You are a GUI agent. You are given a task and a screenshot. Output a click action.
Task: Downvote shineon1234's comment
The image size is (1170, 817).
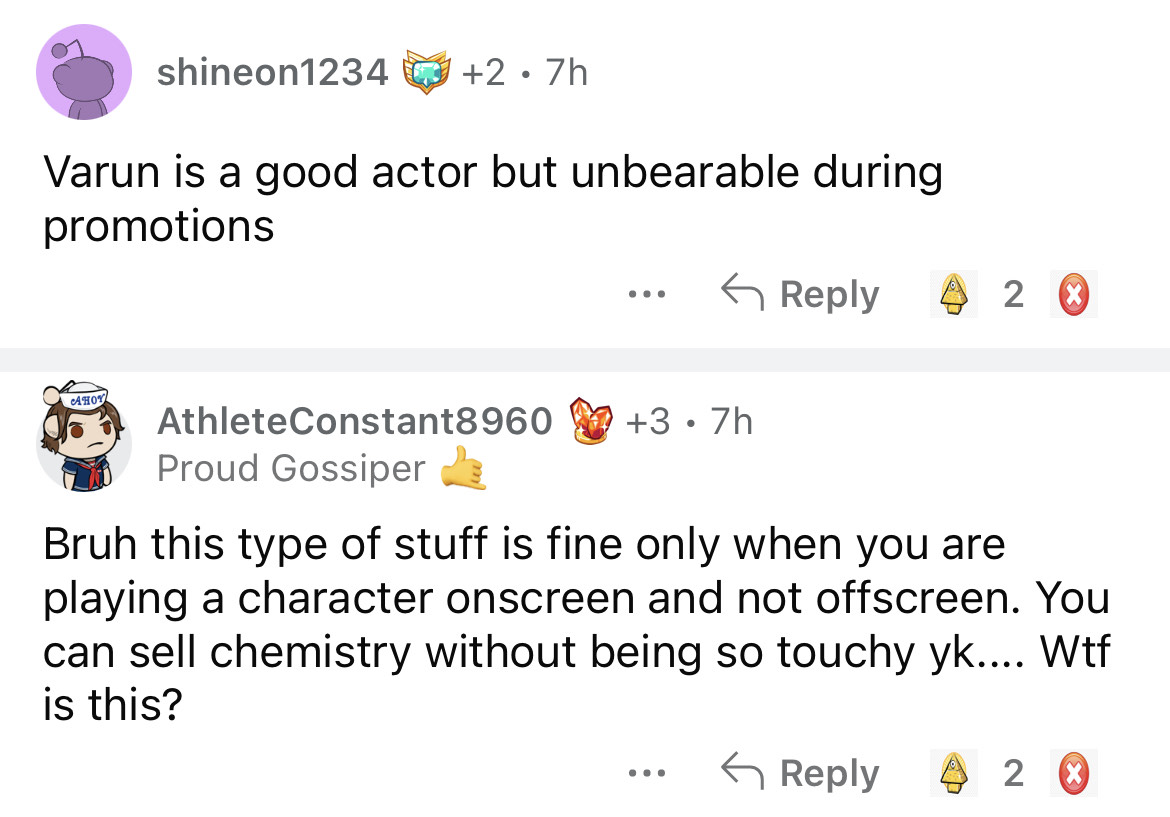coord(1073,295)
